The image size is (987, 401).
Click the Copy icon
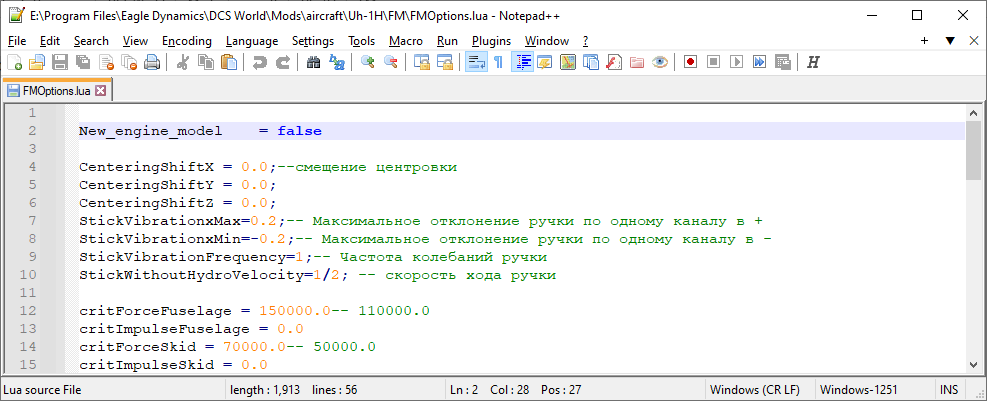pyautogui.click(x=206, y=62)
